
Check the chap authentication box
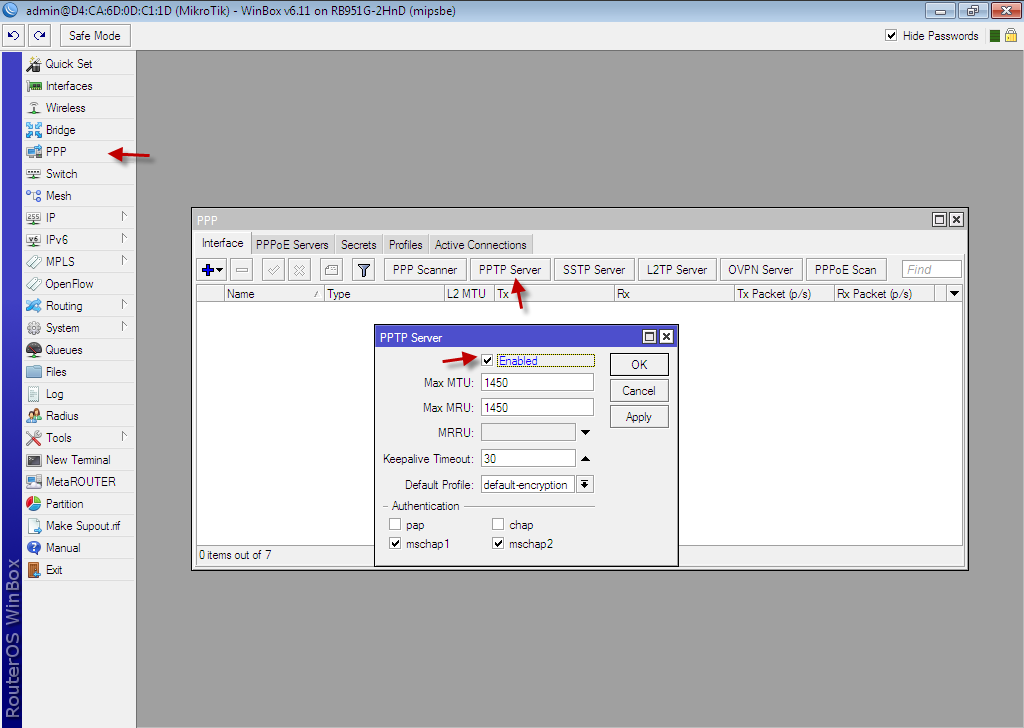[x=498, y=524]
